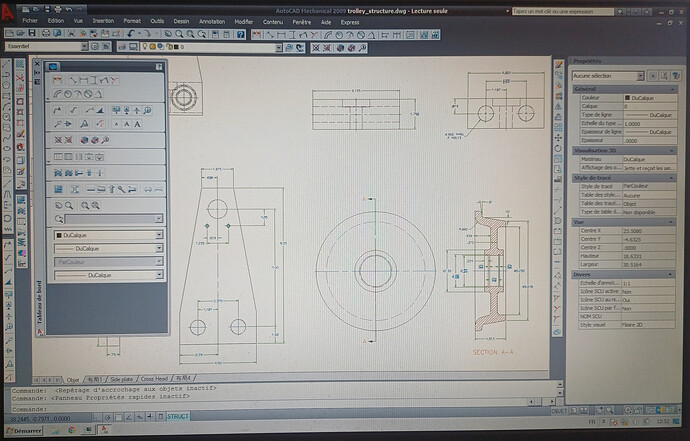Open the dashboard linetype DuCalque dropdown

[159, 248]
